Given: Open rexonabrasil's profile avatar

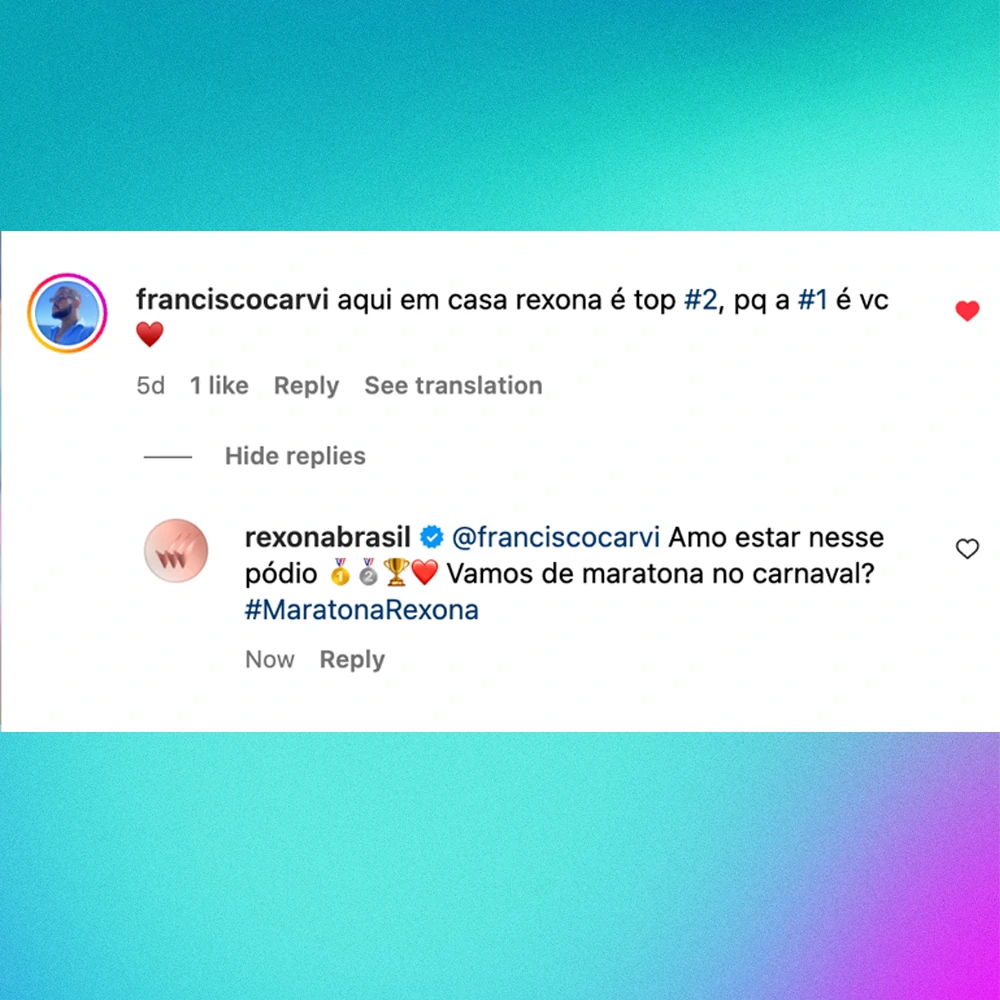Looking at the screenshot, I should [176, 550].
